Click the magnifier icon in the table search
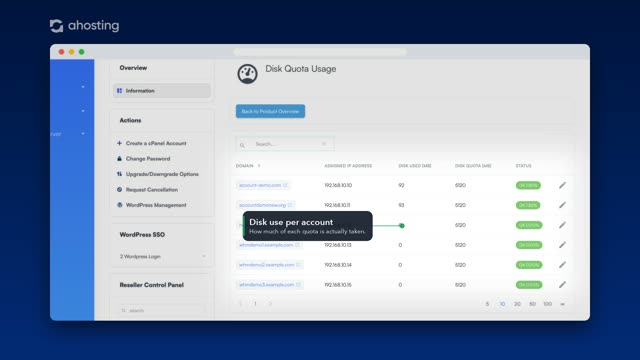Screen dimensions: 640x360 [242, 145]
